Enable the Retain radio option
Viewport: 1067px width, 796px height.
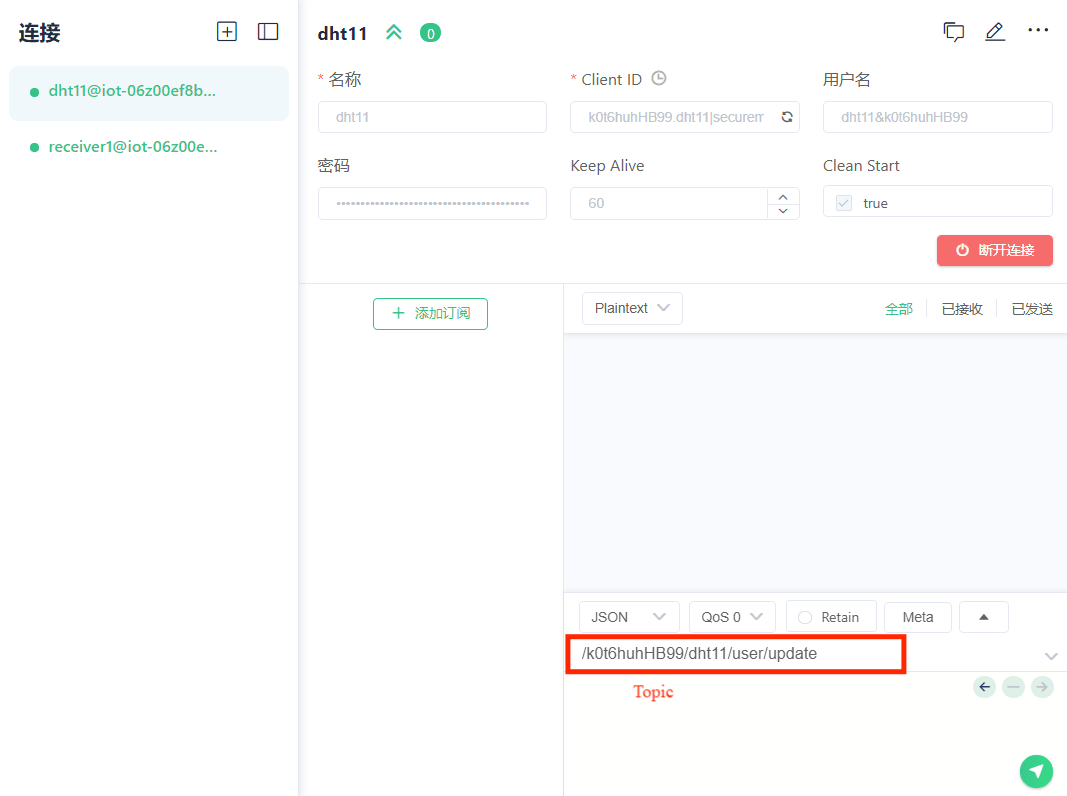tap(805, 617)
